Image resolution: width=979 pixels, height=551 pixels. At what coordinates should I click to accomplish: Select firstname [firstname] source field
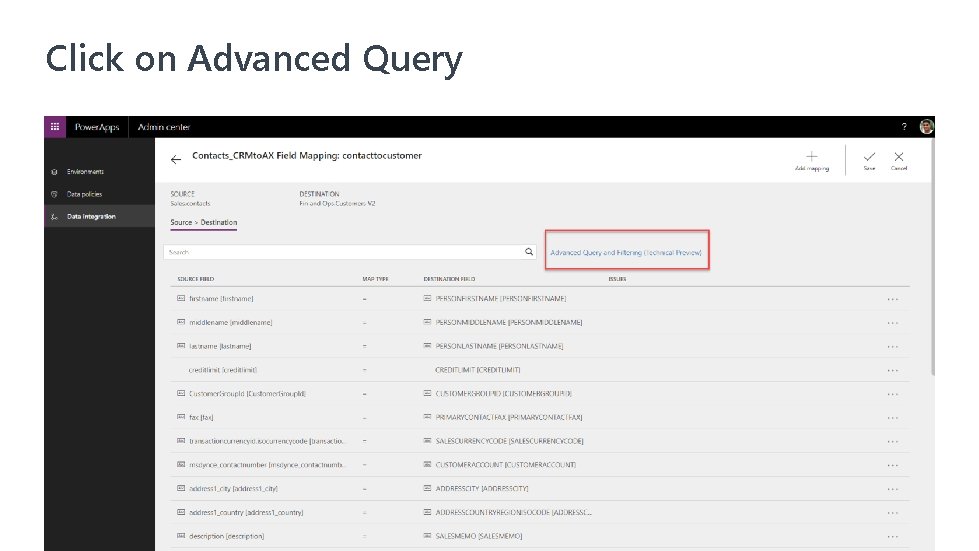[x=221, y=299]
